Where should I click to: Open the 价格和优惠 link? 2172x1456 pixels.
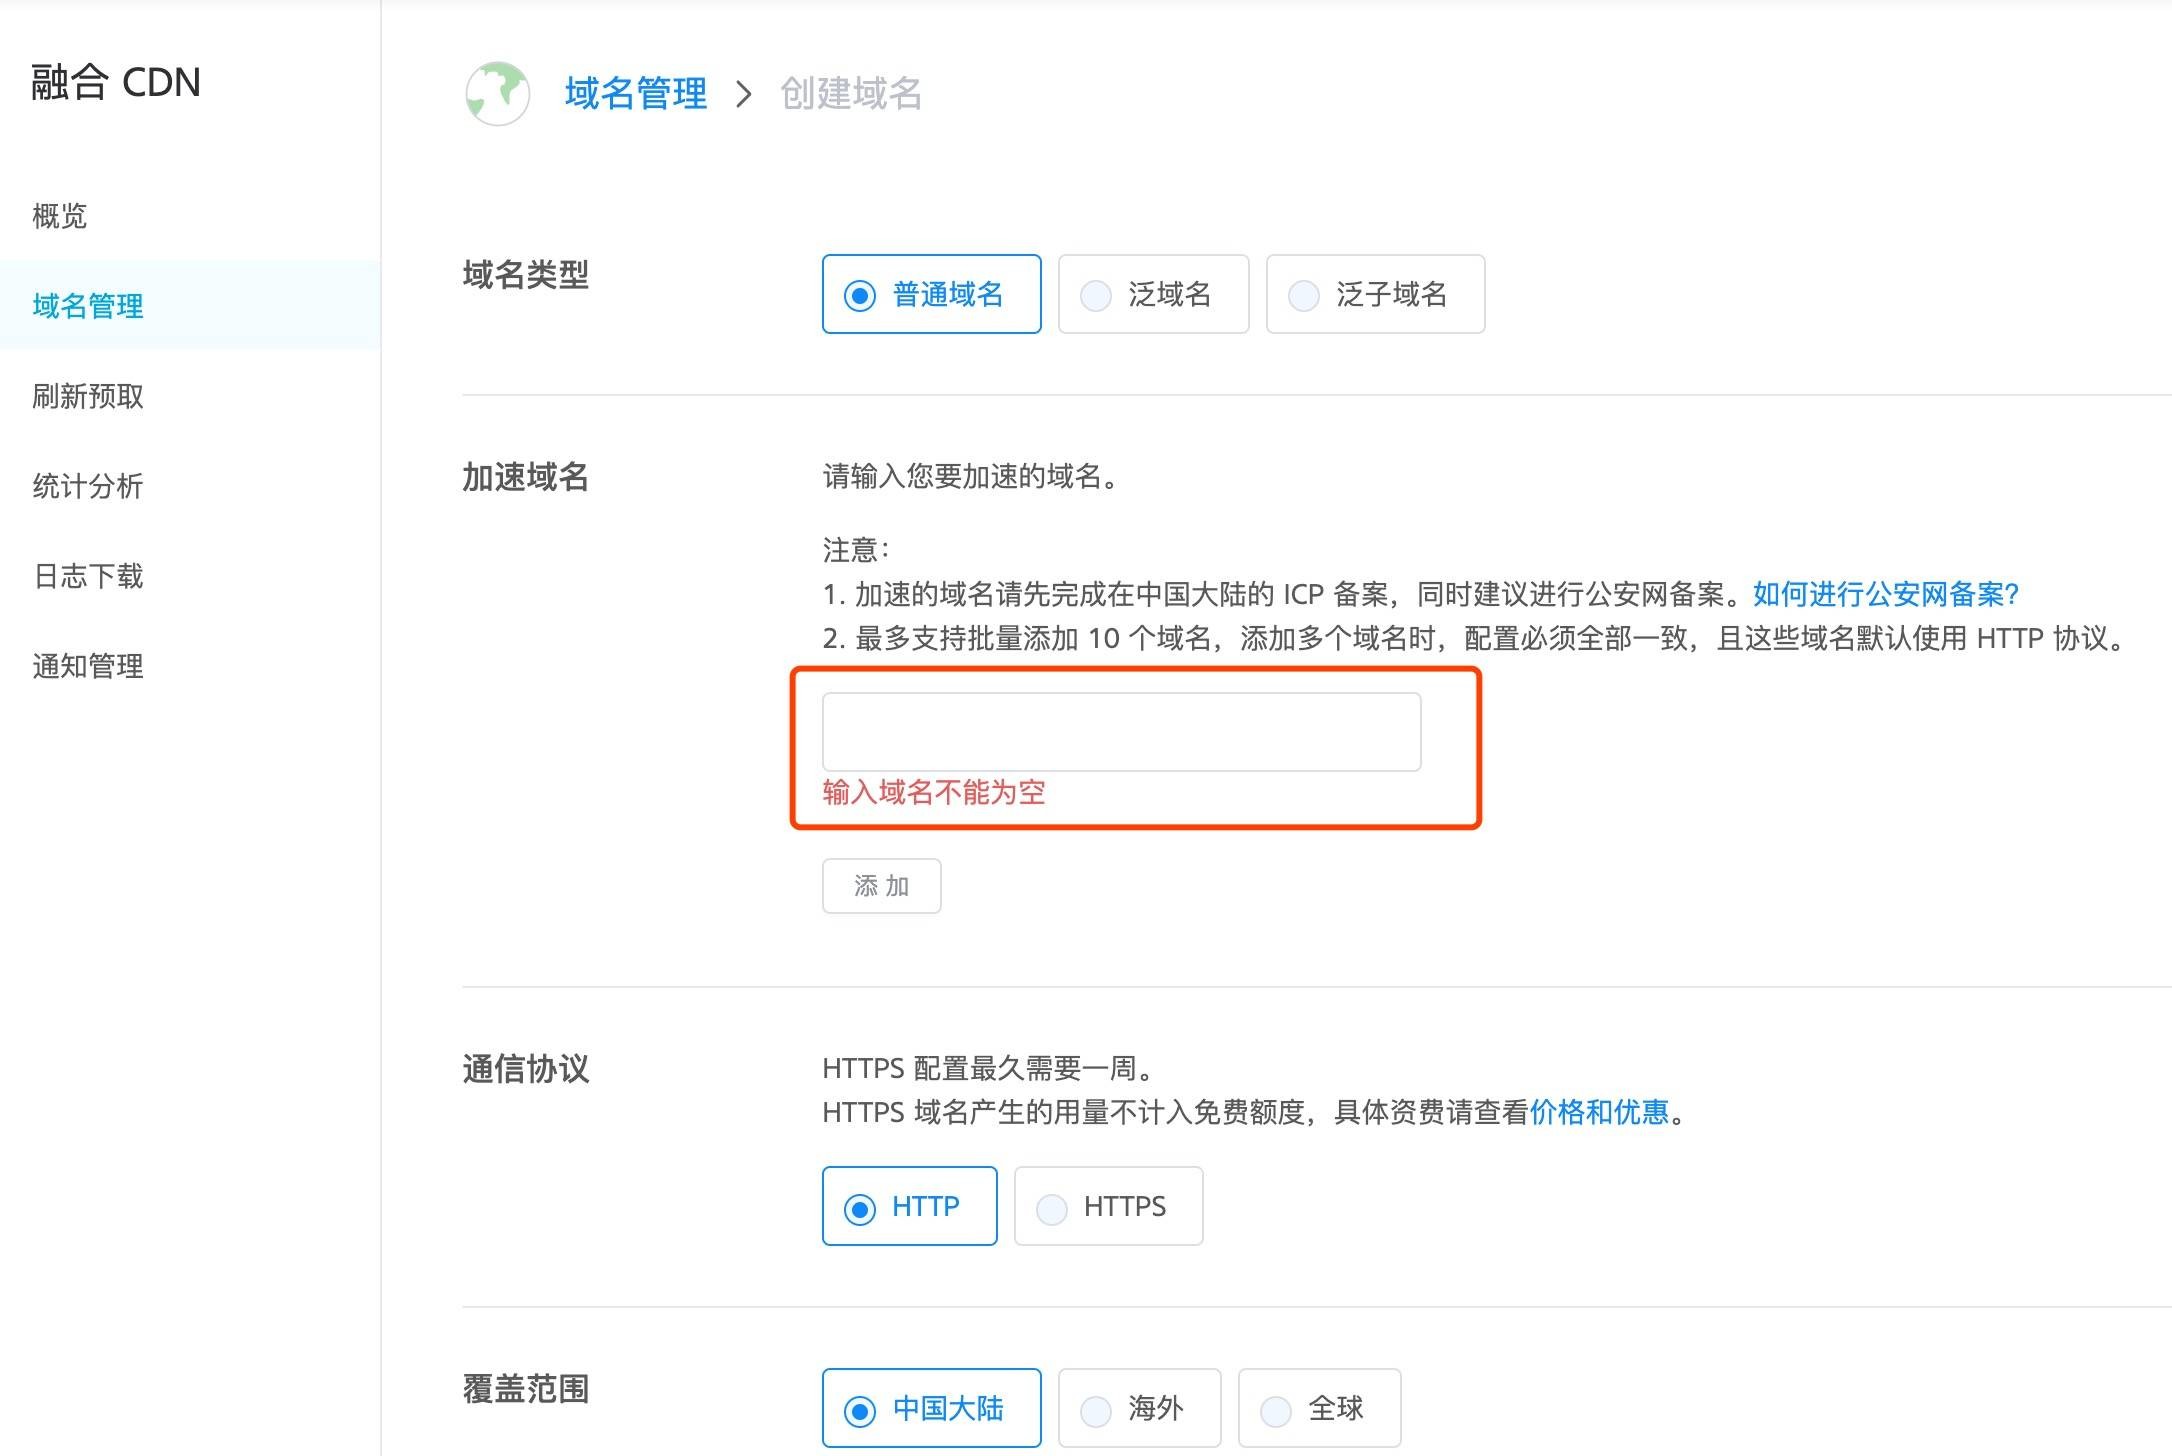pos(1599,1112)
